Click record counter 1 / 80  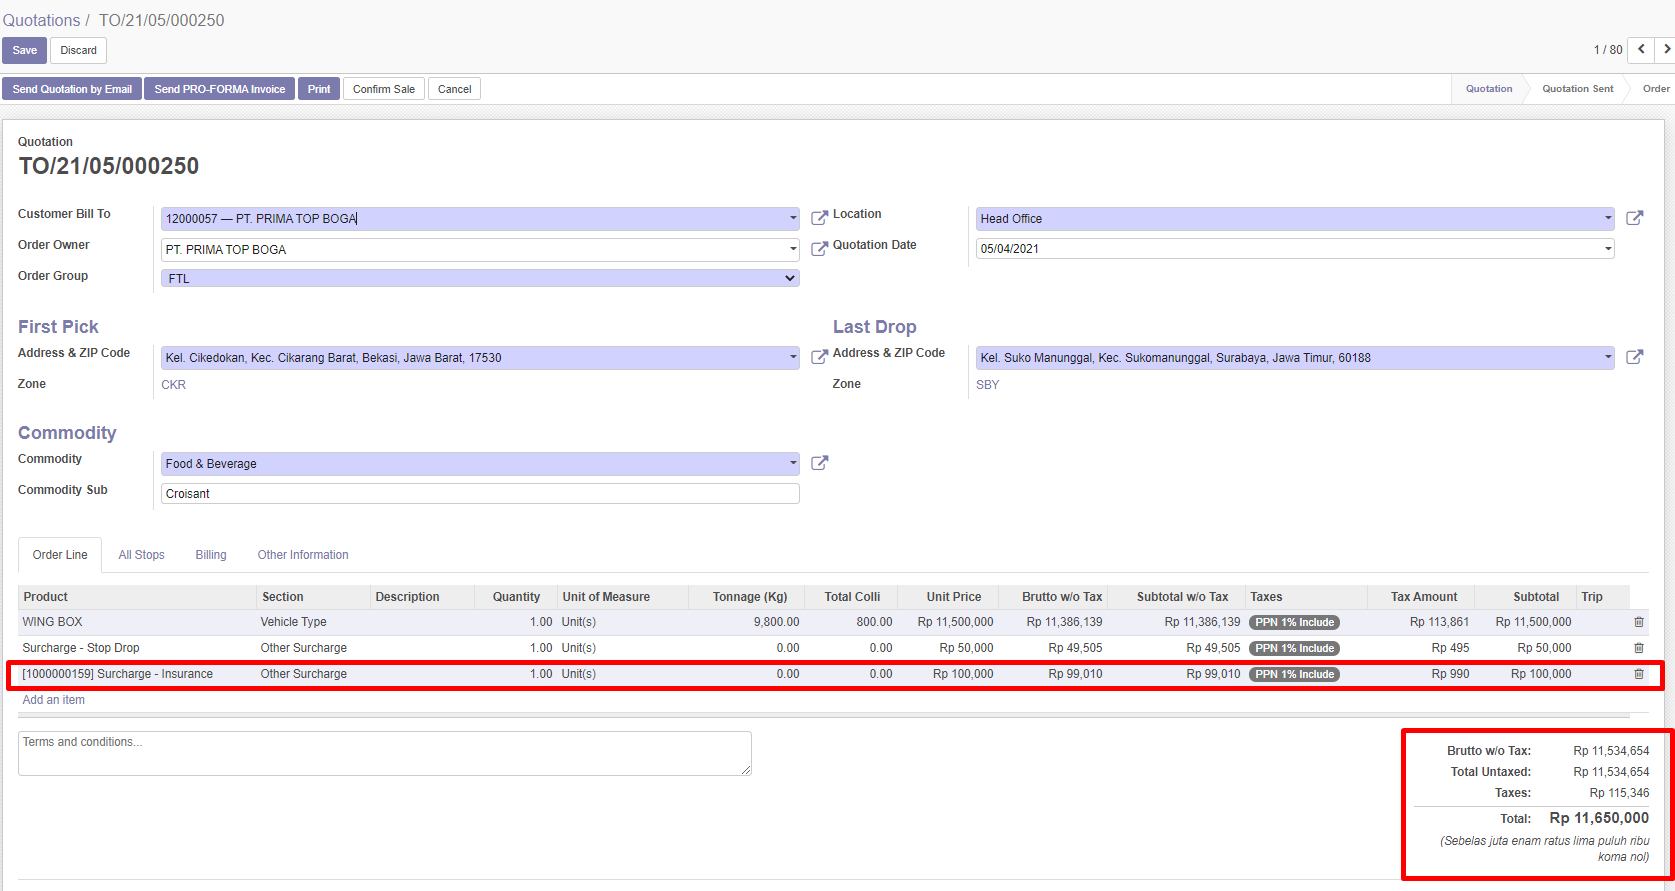tap(1608, 50)
